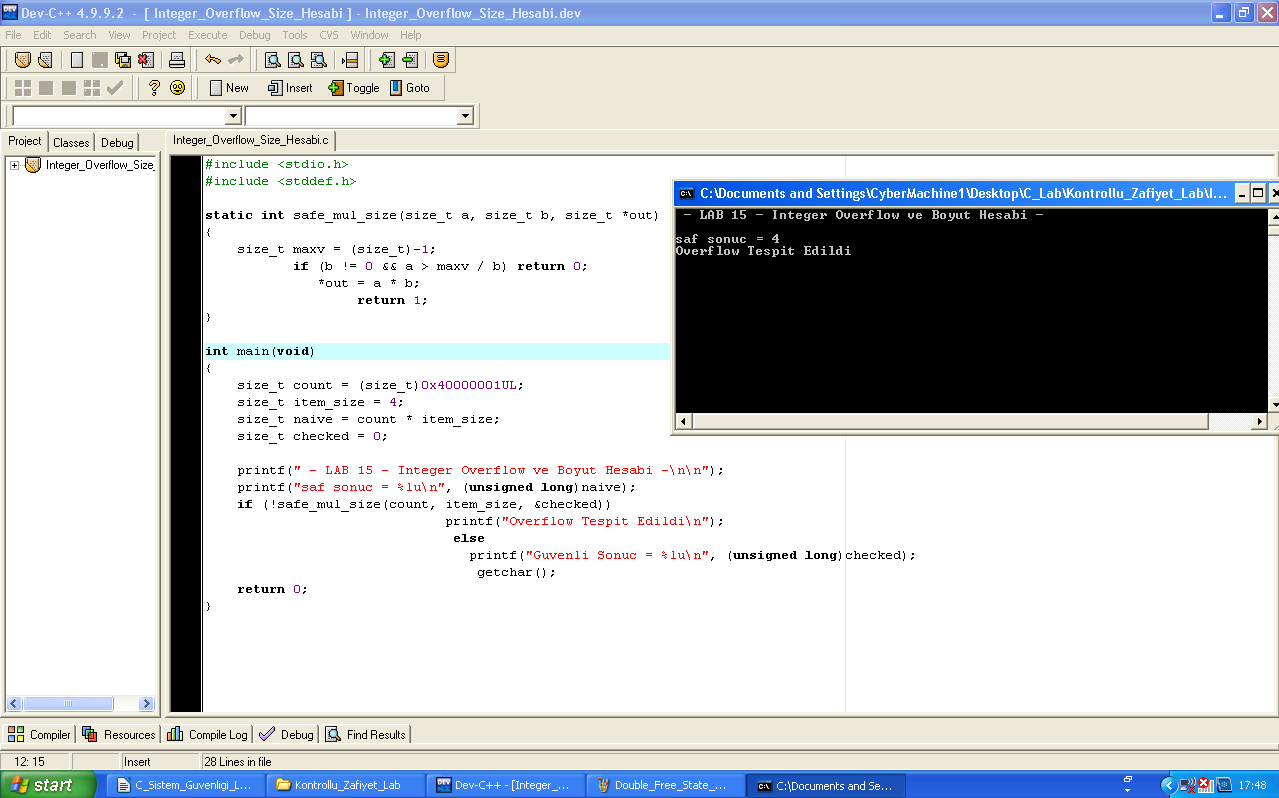Viewport: 1279px width, 798px height.
Task: Open the CVS menu
Action: point(329,35)
